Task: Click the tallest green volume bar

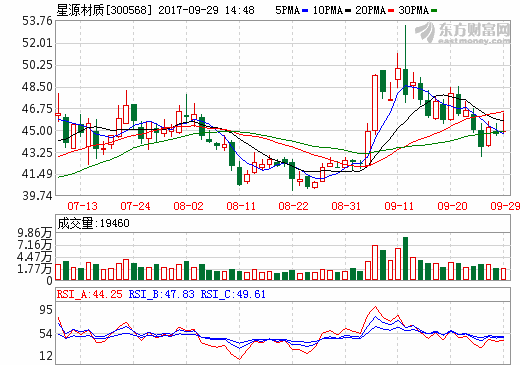Action: click(405, 258)
